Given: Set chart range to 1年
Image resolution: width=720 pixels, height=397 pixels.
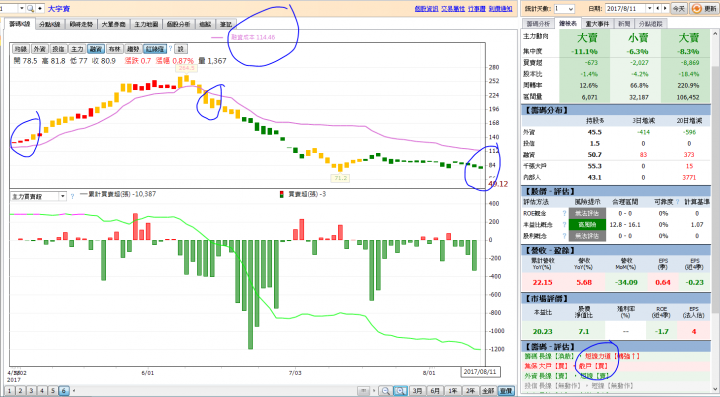Looking at the screenshot, I should coord(453,391).
